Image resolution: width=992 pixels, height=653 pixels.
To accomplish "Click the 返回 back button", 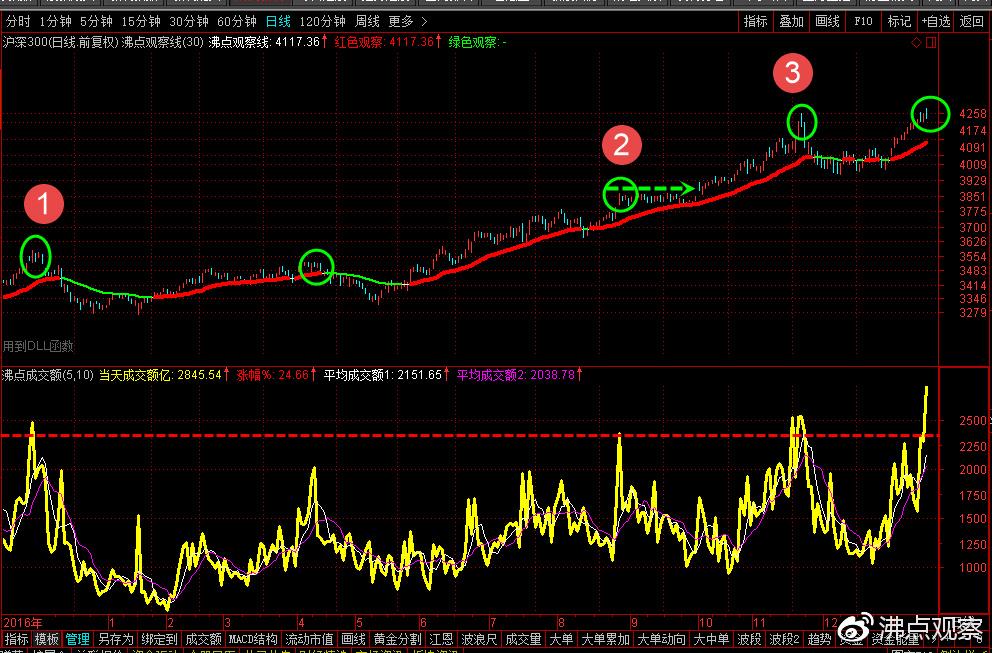I will click(971, 21).
